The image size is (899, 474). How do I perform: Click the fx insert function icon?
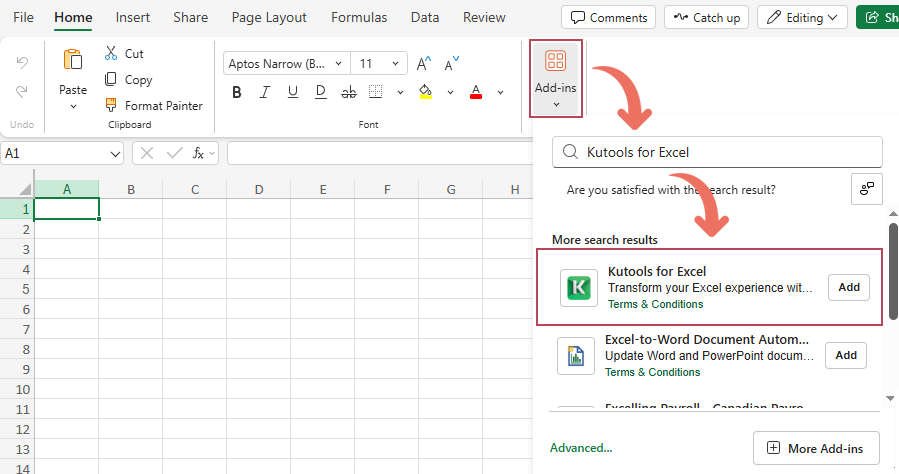pyautogui.click(x=198, y=153)
